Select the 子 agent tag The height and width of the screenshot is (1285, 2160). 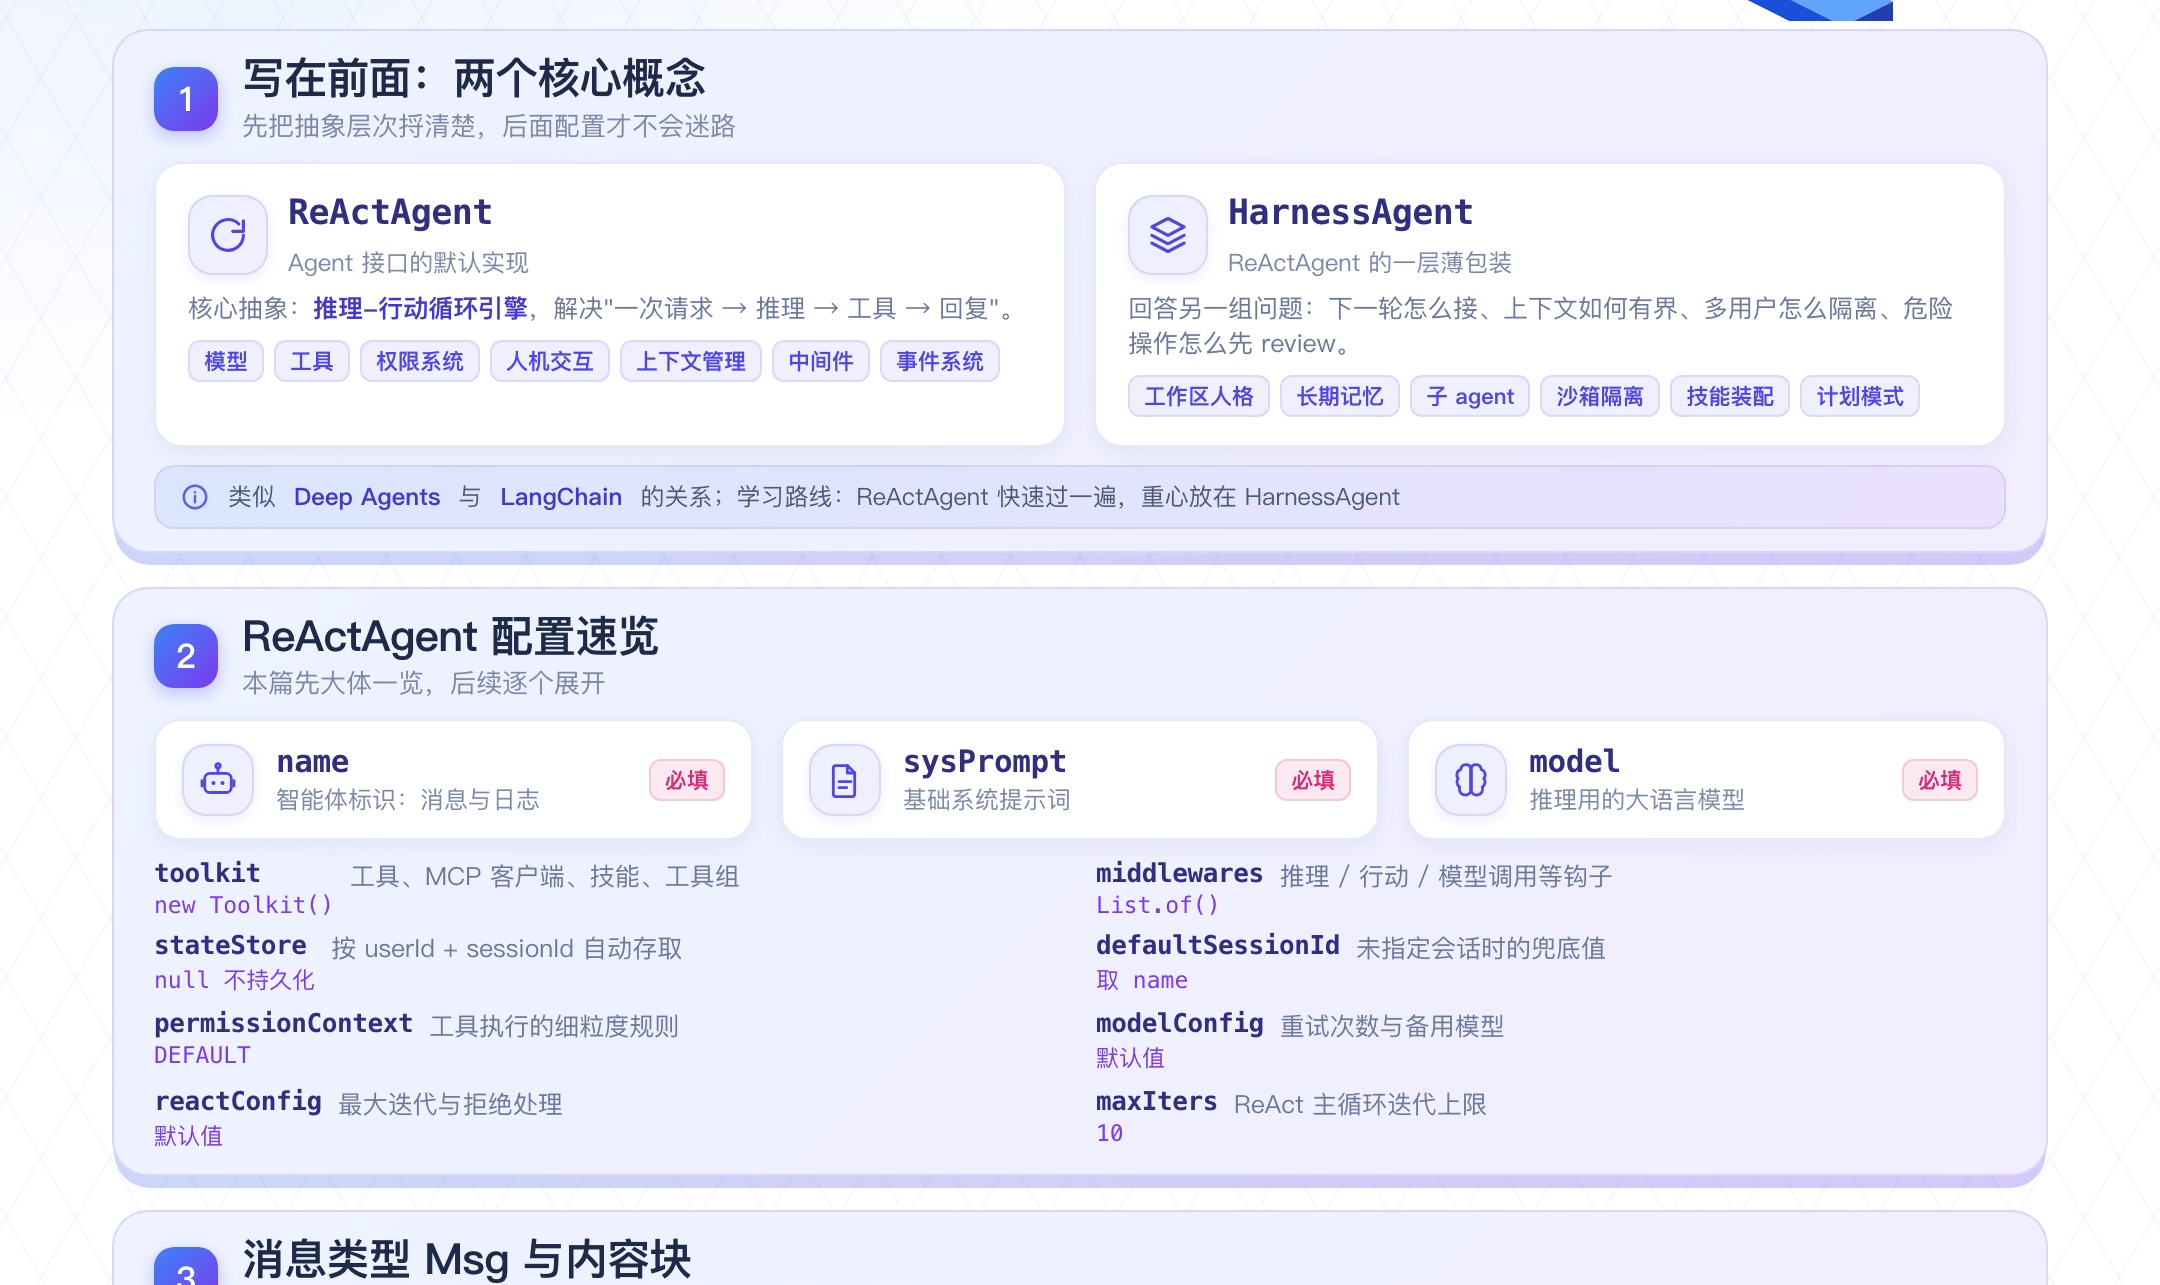1470,396
